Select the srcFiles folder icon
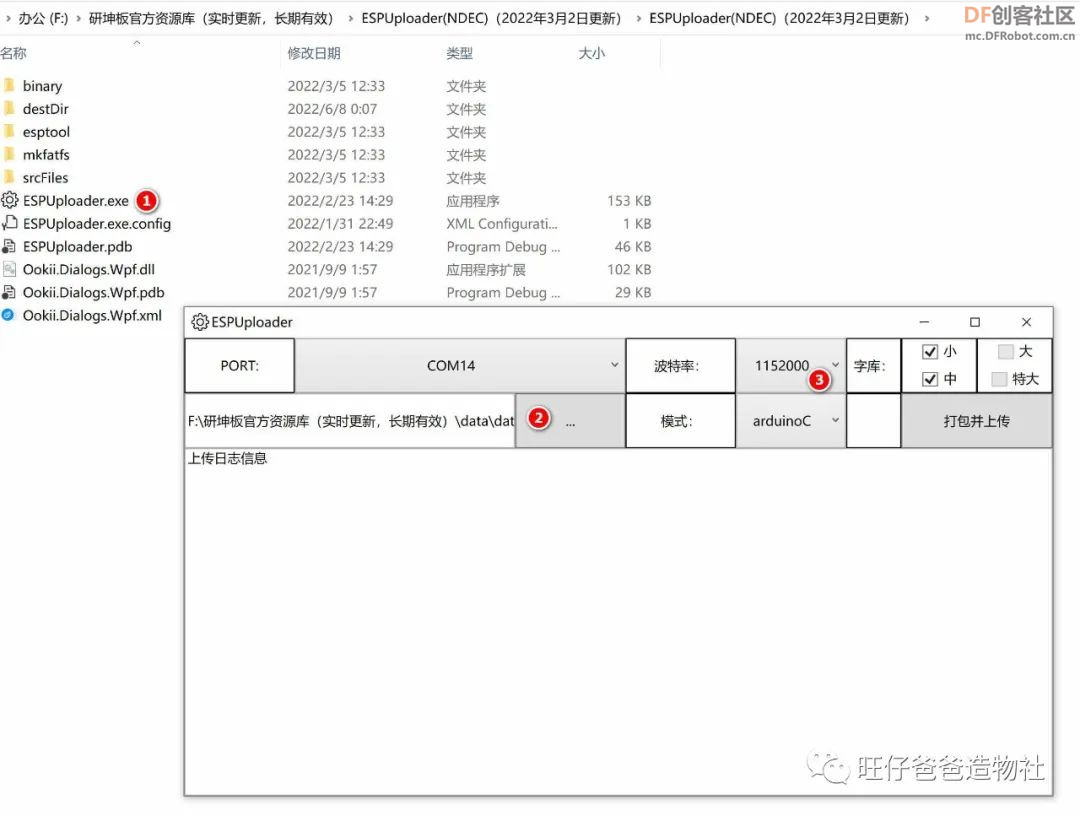Screen dimensions: 1080x816 pyautogui.click(x=9, y=177)
